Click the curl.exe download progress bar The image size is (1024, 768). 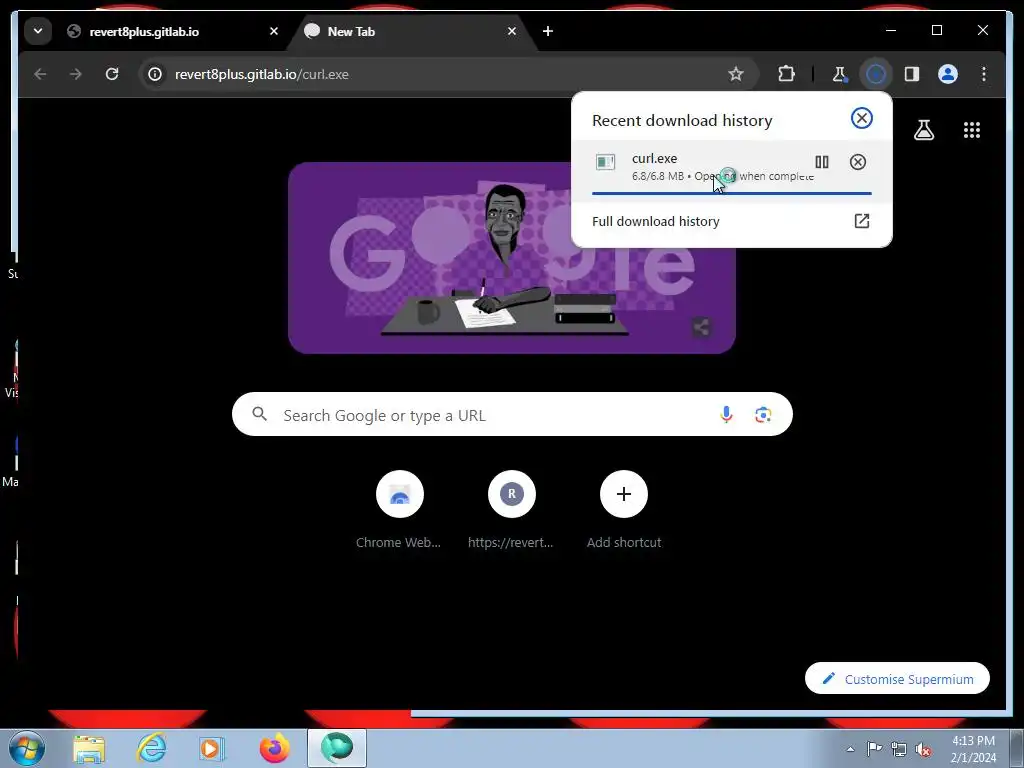[731, 193]
